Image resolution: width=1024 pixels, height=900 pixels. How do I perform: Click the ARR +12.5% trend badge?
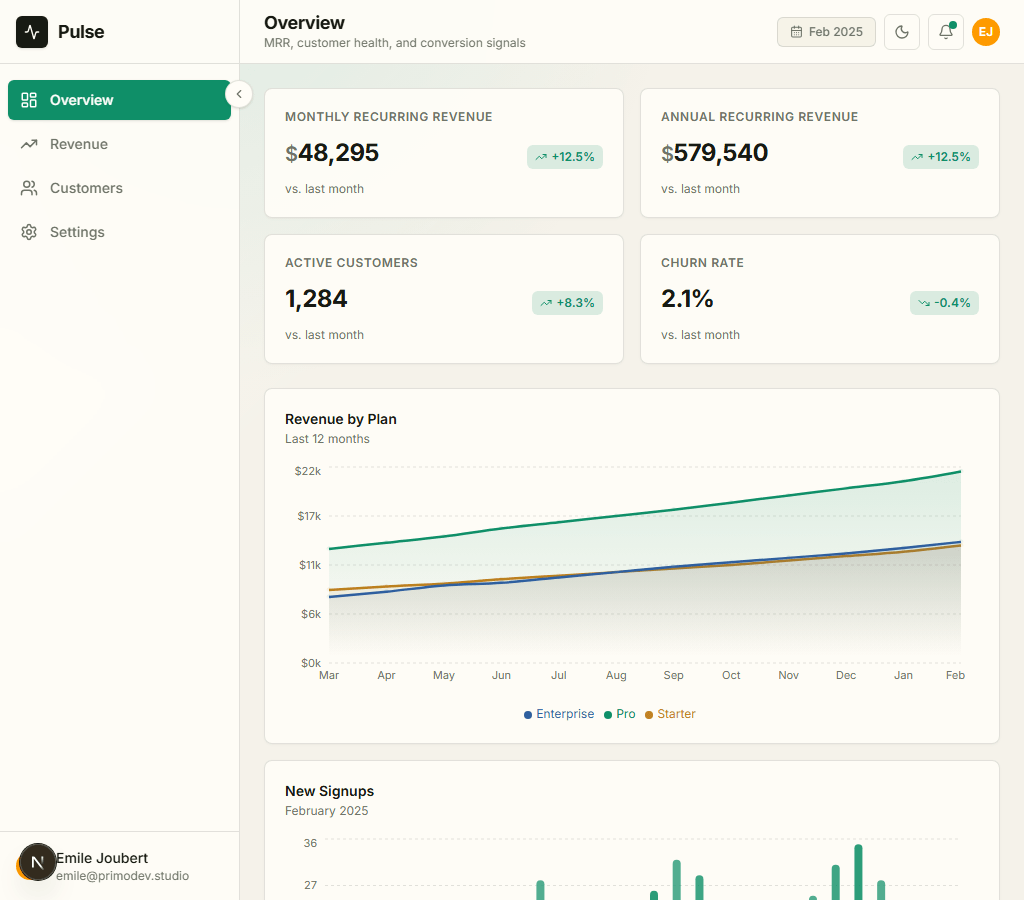coord(940,157)
